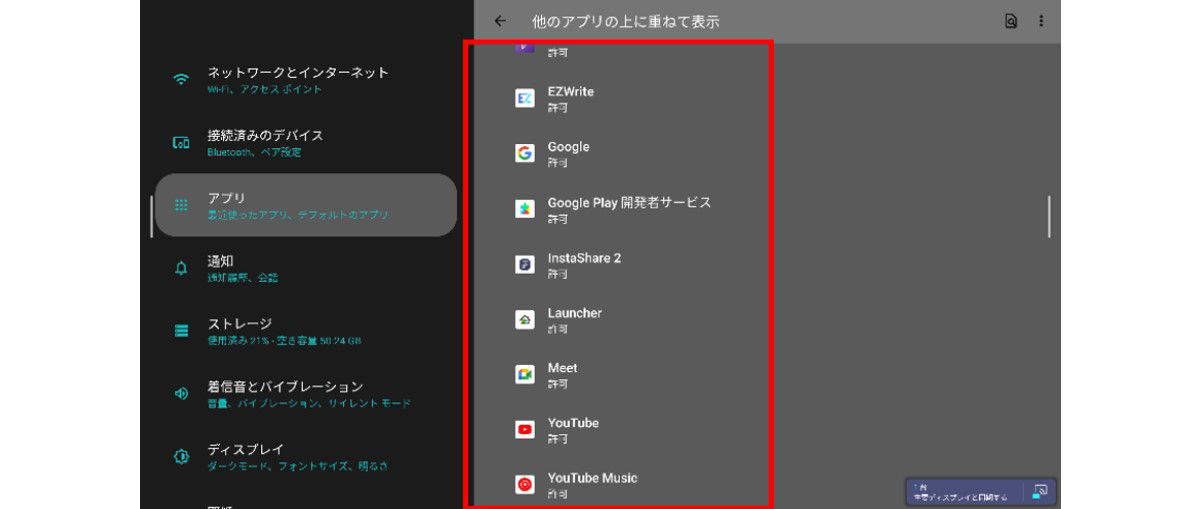Viewport: 1200px width, 509px height.
Task: Open the search icon in the top bar
Action: [1011, 21]
